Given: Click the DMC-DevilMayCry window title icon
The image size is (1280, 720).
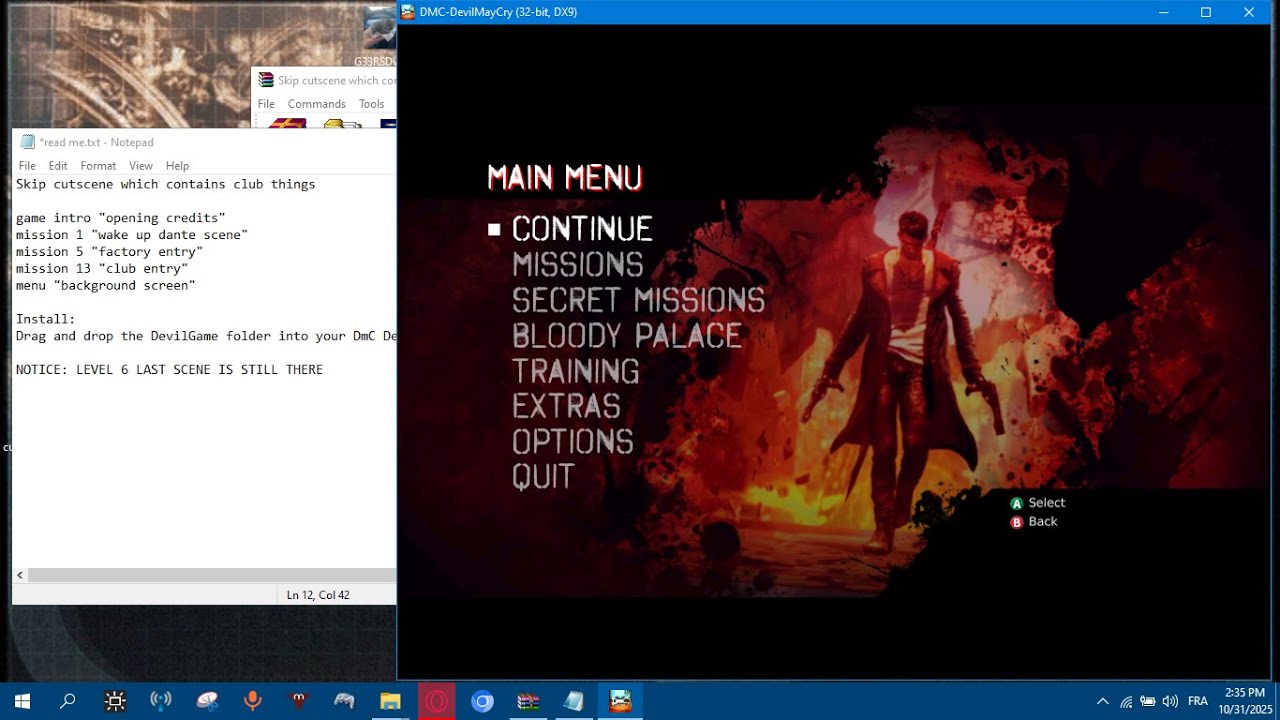Looking at the screenshot, I should pyautogui.click(x=408, y=12).
